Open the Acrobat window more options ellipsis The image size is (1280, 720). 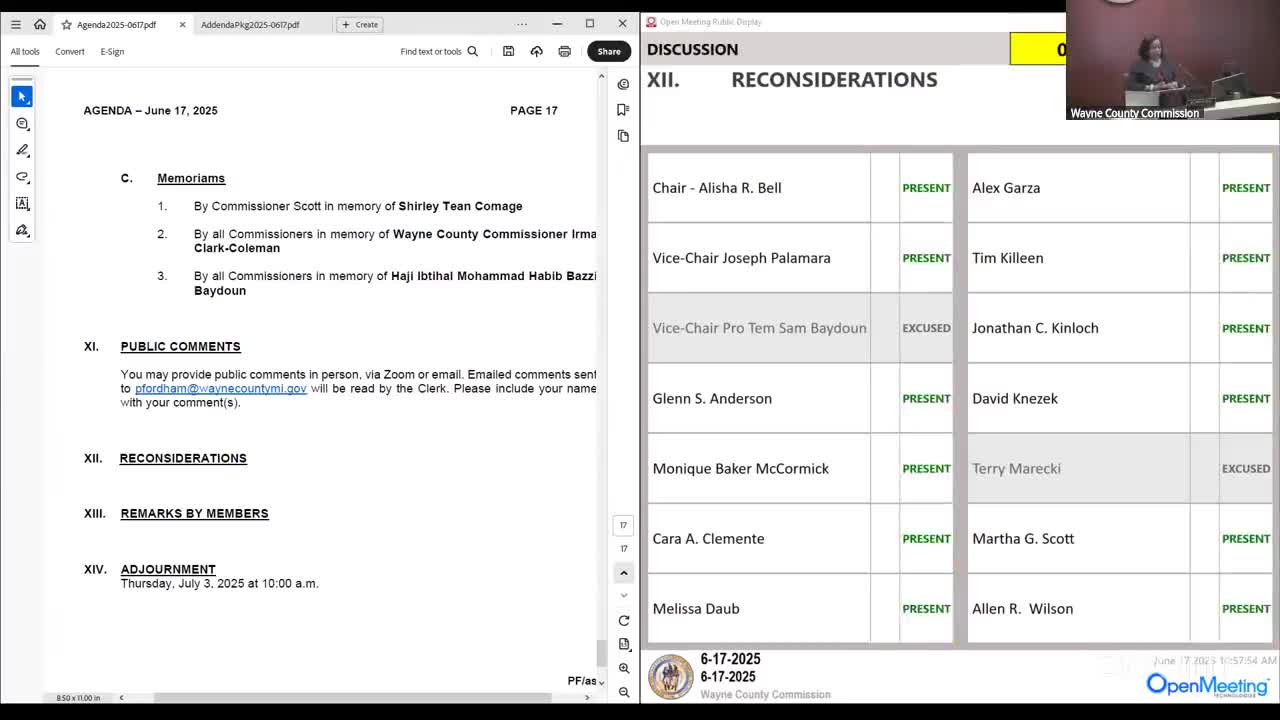(x=521, y=24)
